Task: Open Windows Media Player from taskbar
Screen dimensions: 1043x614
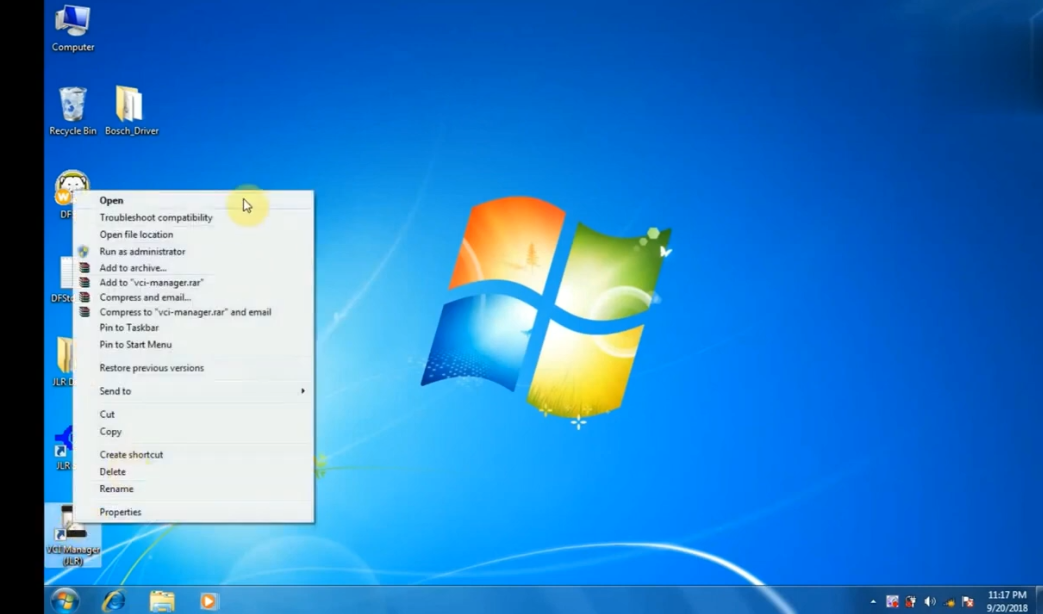Action: click(208, 601)
